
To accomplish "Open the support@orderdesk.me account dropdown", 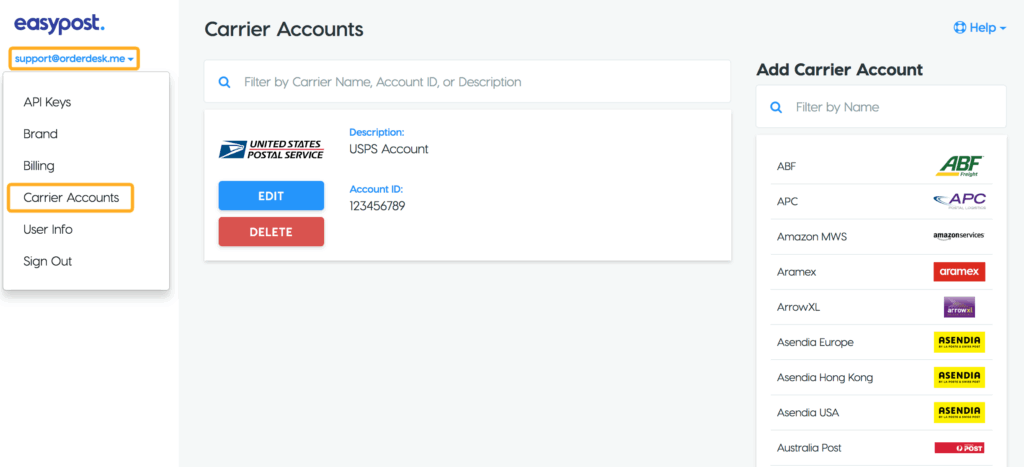I will point(75,59).
